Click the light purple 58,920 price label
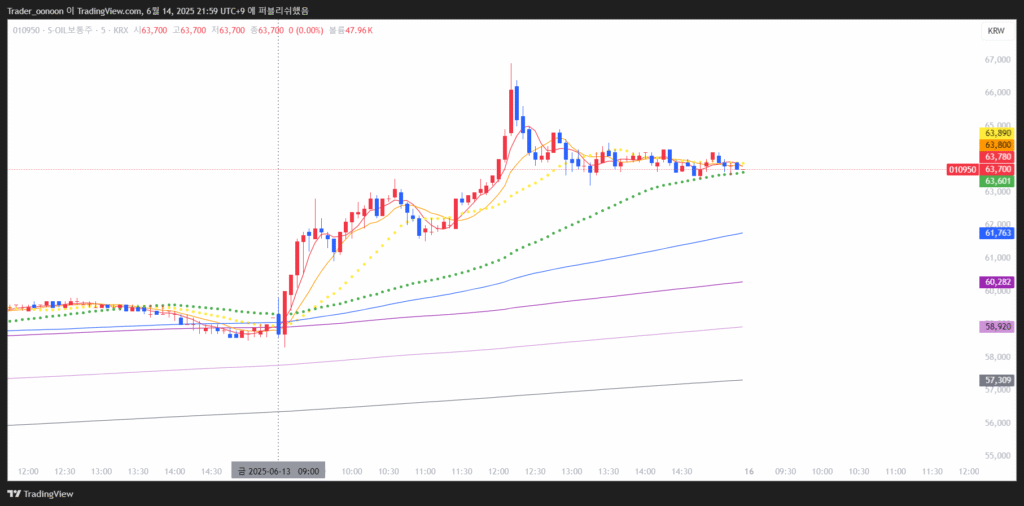This screenshot has height=506, width=1024. click(x=998, y=326)
